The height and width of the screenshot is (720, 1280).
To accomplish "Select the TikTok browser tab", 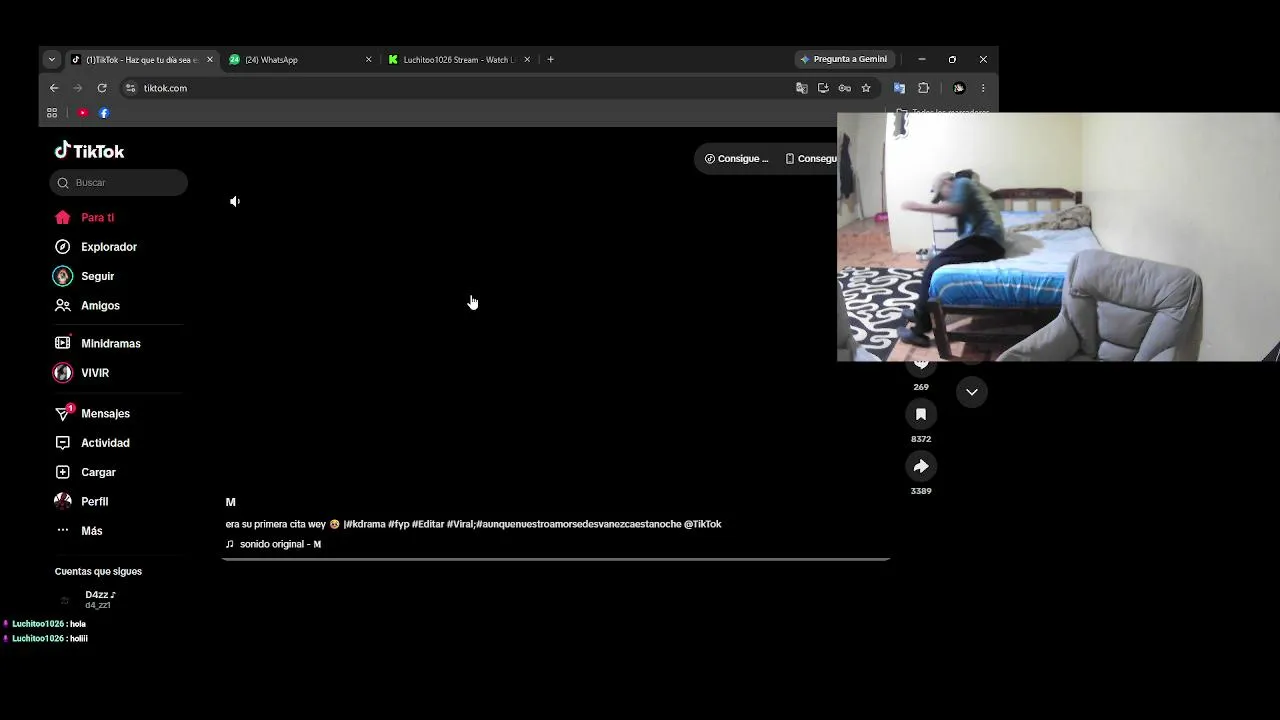I will (141, 60).
